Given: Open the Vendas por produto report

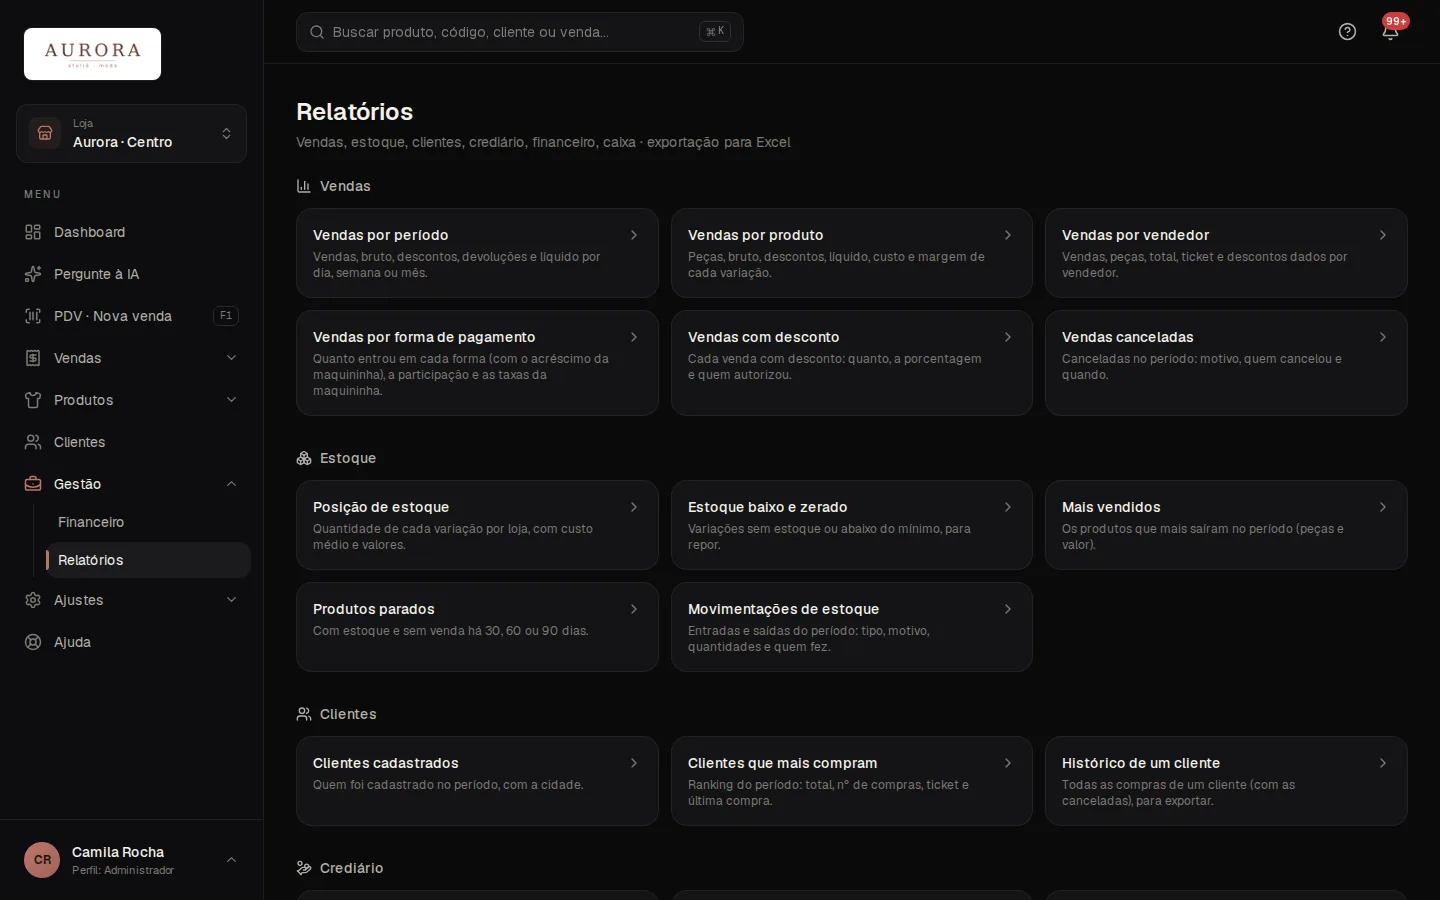Looking at the screenshot, I should pos(852,253).
